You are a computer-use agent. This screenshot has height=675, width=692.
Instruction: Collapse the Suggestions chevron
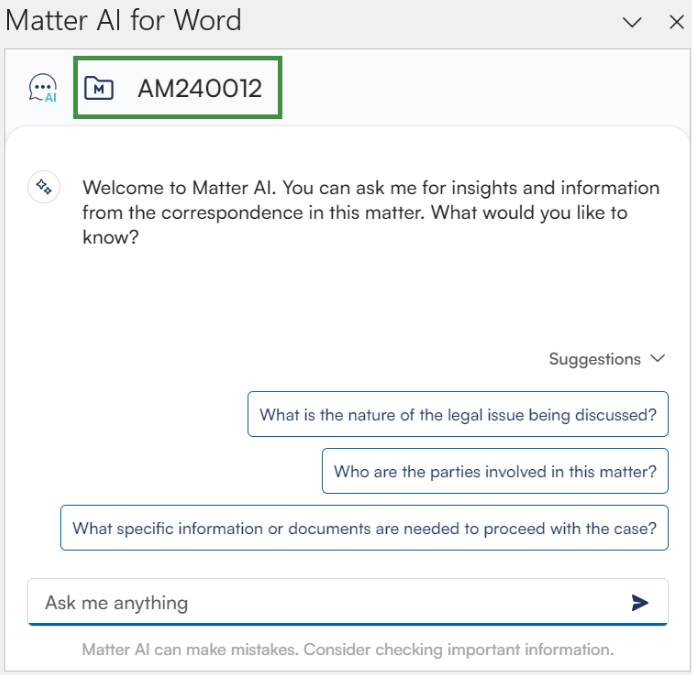coord(657,358)
